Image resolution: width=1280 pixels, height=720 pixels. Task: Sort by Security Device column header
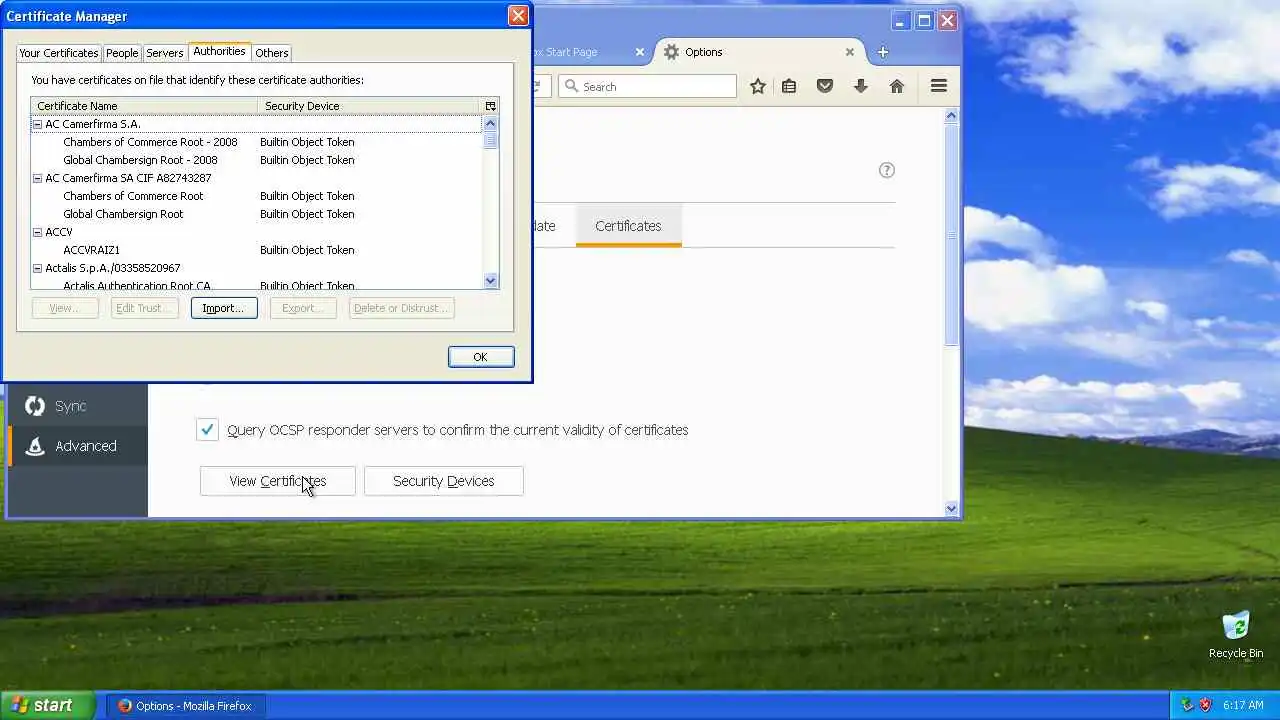tap(369, 106)
